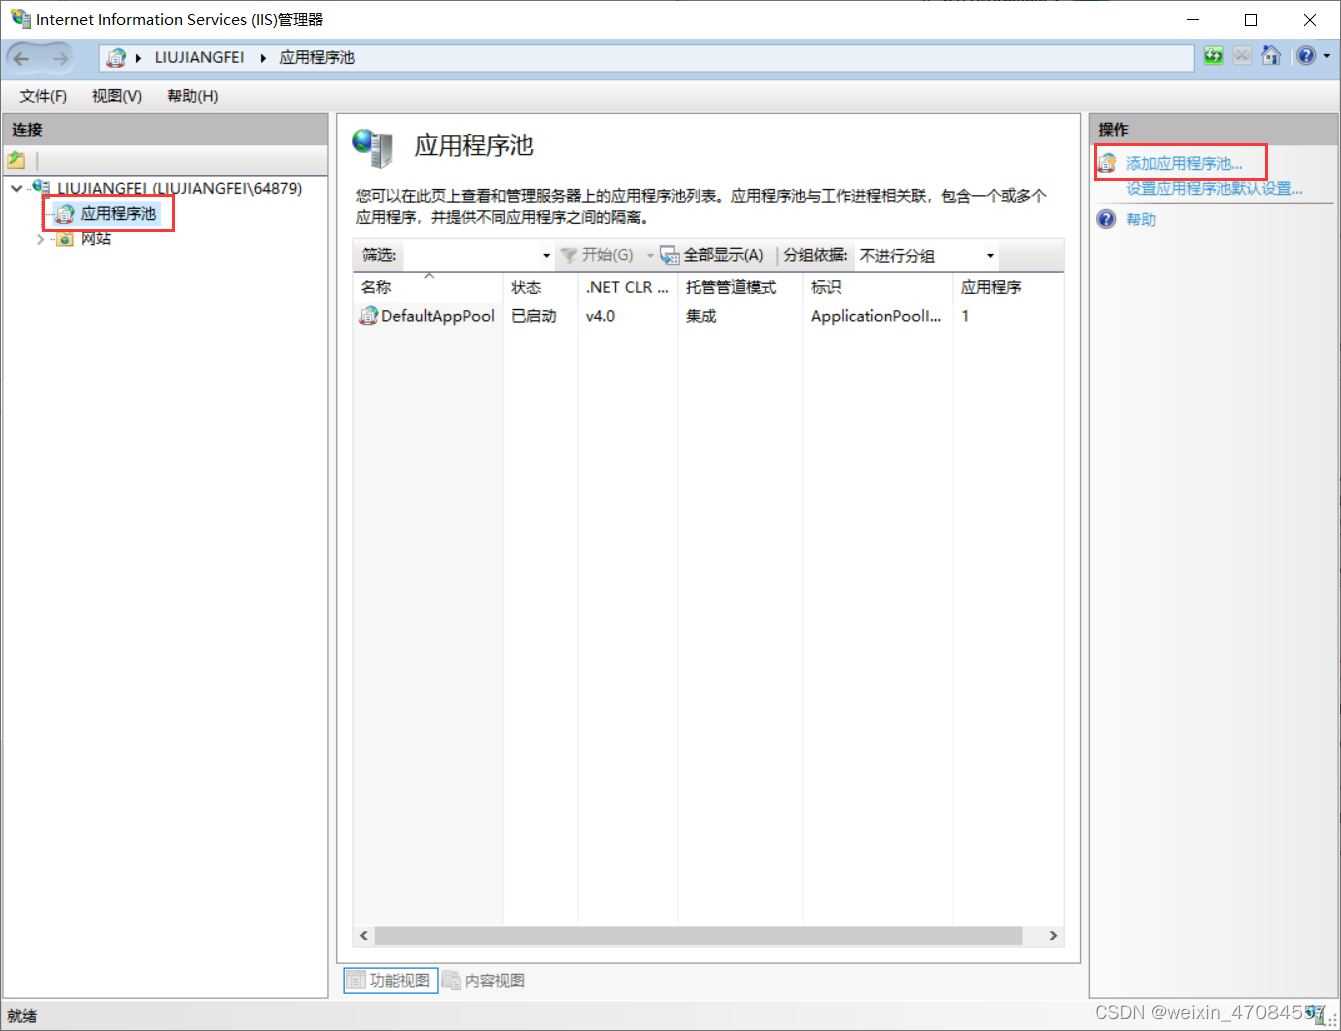
Task: Click the DefaultAppPool row icon
Action: click(368, 316)
